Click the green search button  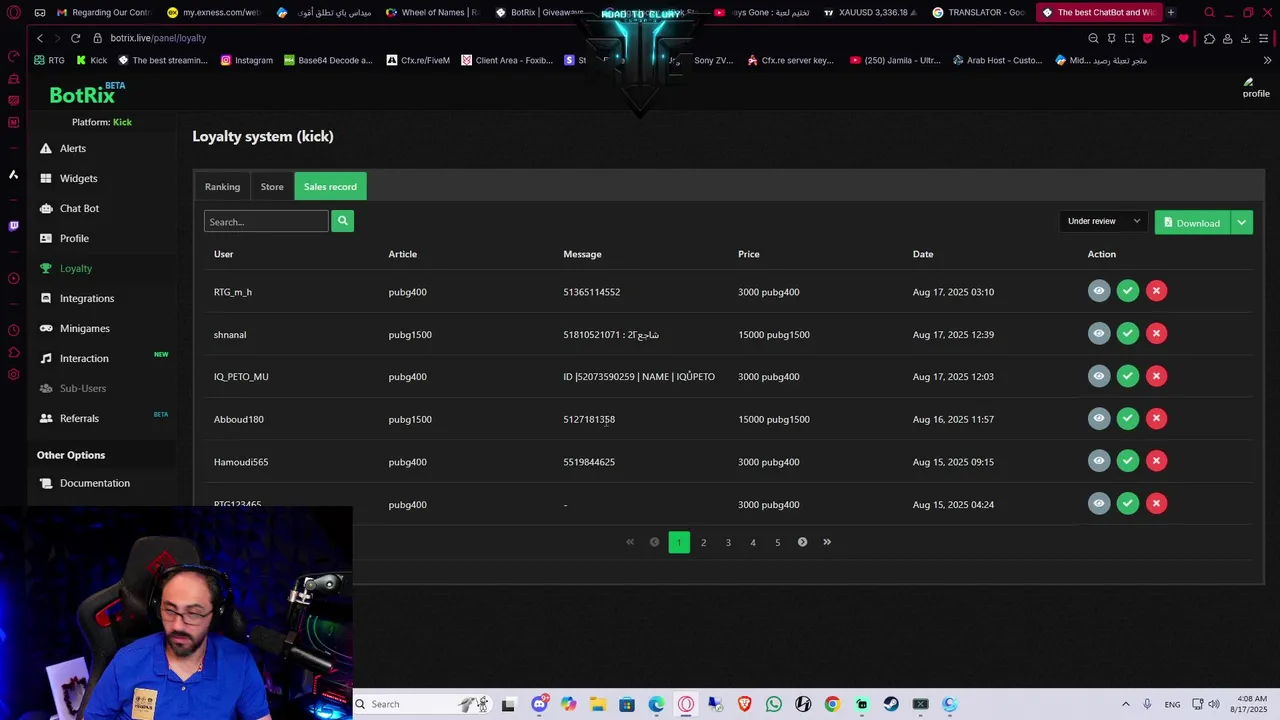342,221
